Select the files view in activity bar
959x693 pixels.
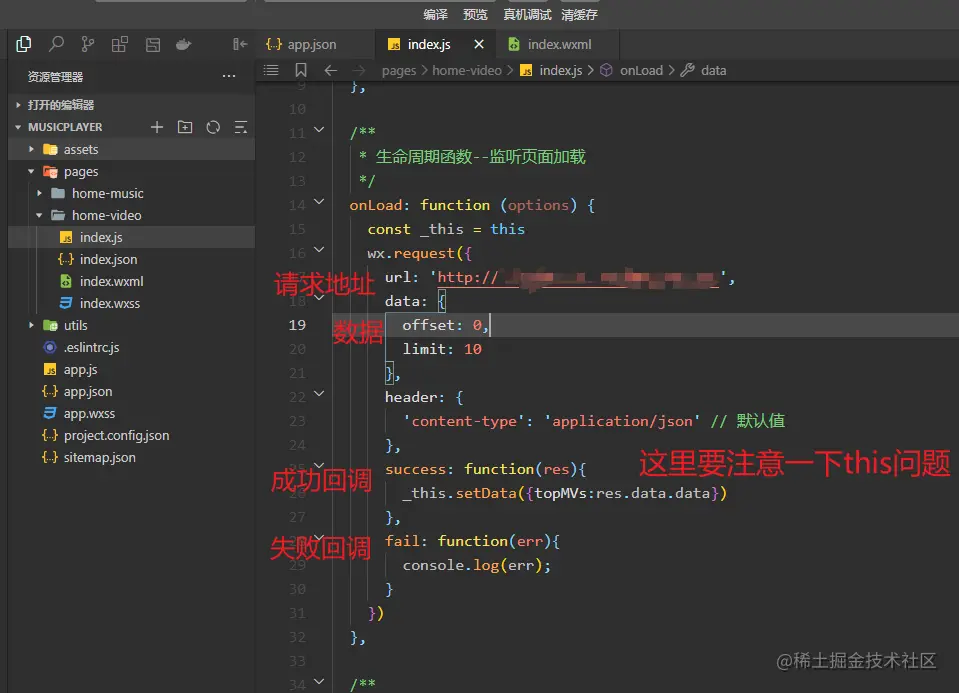tap(23, 44)
